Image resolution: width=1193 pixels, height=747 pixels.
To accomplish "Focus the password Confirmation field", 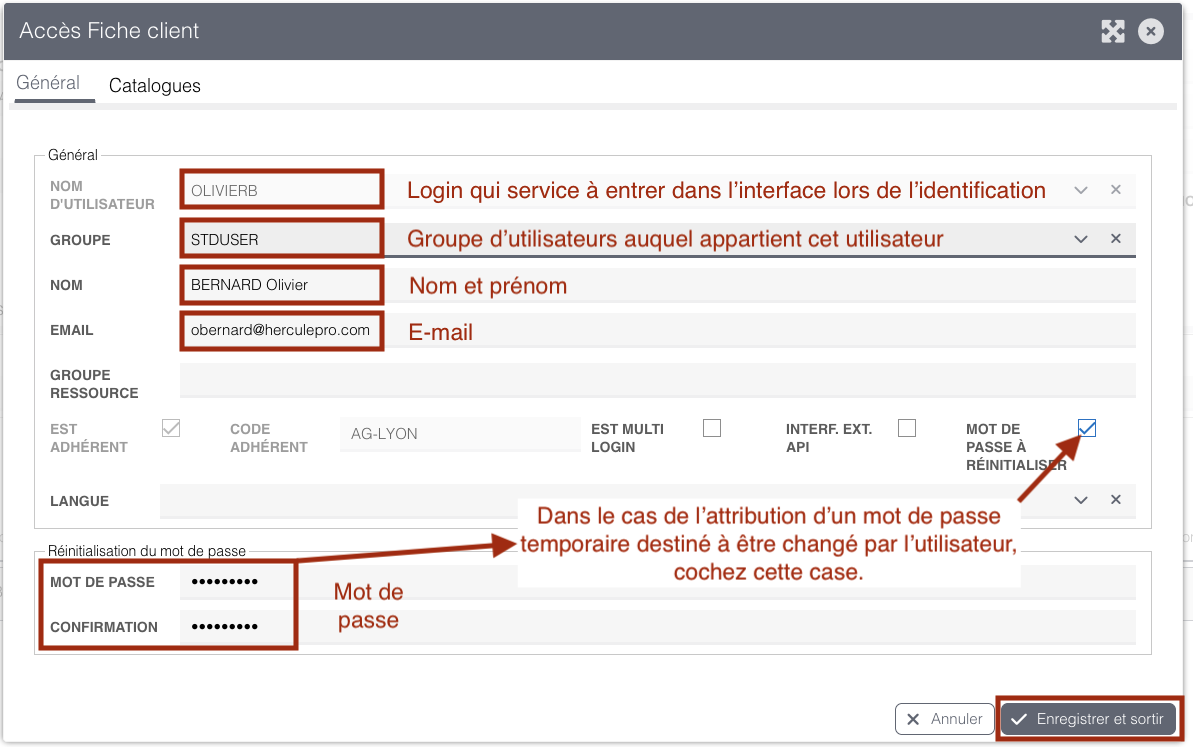I will [657, 627].
